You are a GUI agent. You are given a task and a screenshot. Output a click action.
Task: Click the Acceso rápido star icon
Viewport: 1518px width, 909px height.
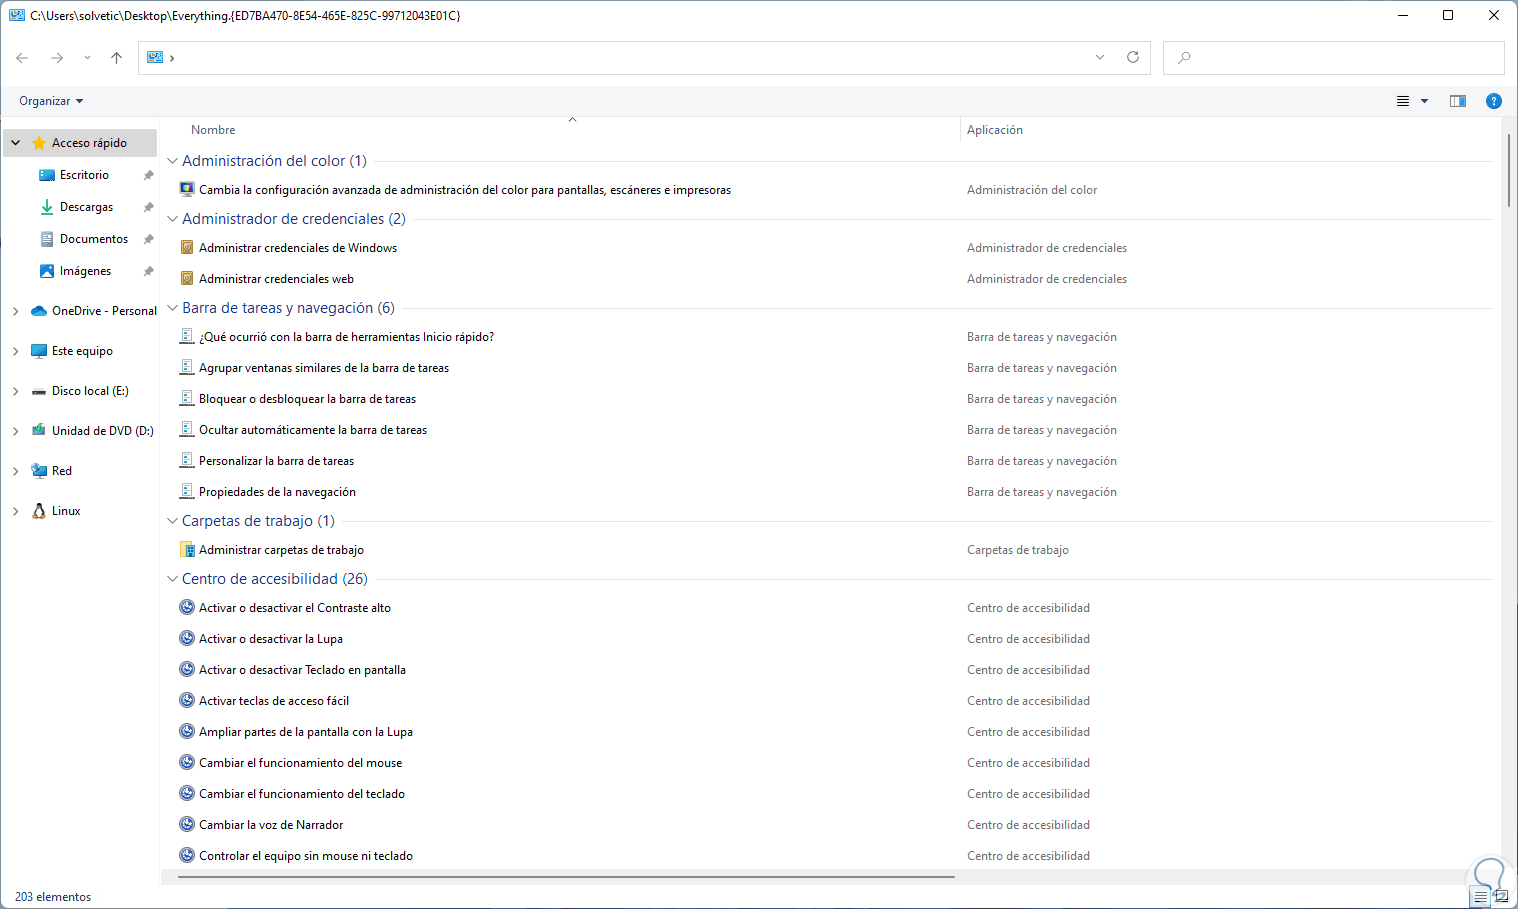[x=39, y=143]
